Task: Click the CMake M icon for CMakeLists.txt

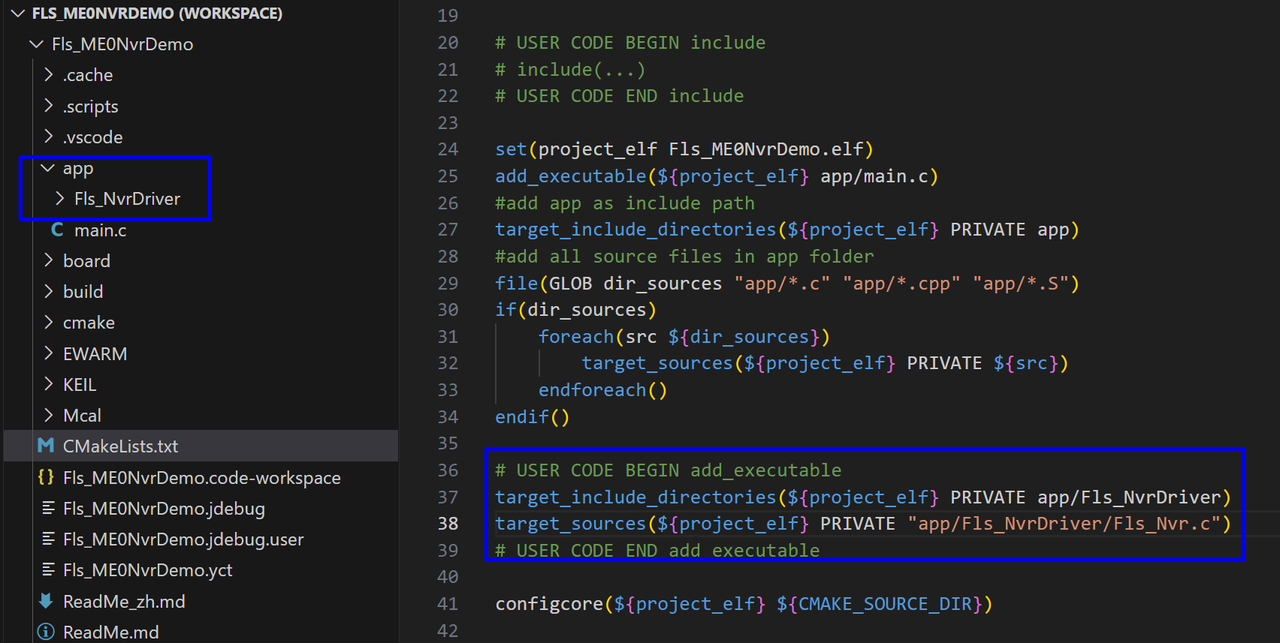Action: tap(46, 446)
